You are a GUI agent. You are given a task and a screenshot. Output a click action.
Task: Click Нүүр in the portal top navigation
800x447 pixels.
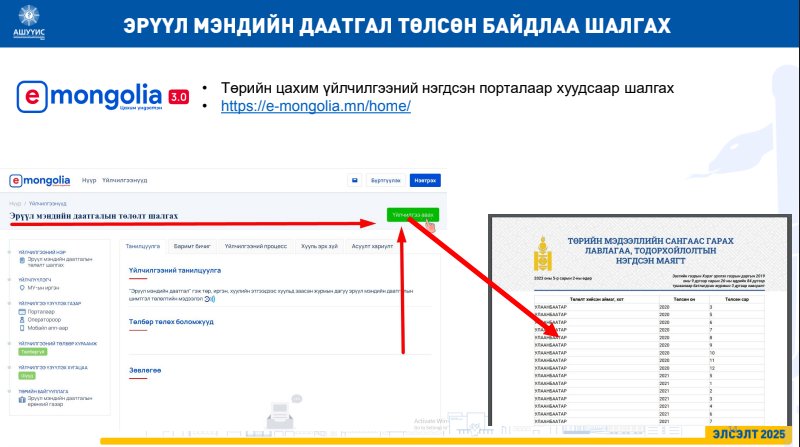(88, 180)
